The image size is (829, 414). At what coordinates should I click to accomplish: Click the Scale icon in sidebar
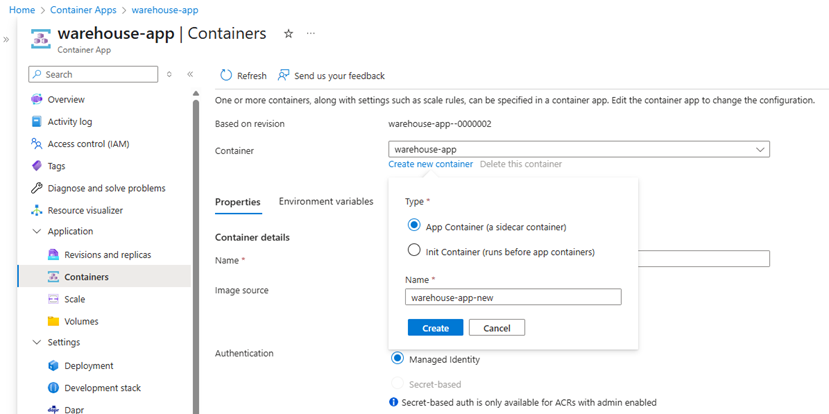pyautogui.click(x=53, y=299)
